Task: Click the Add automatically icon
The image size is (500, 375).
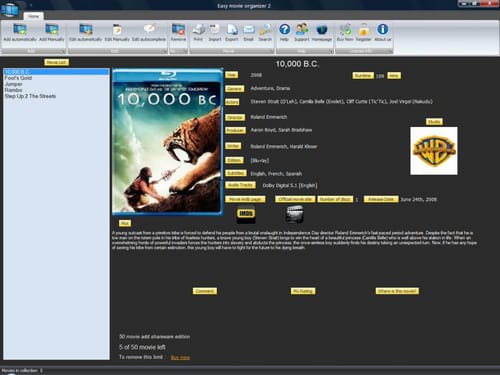Action: (x=20, y=30)
